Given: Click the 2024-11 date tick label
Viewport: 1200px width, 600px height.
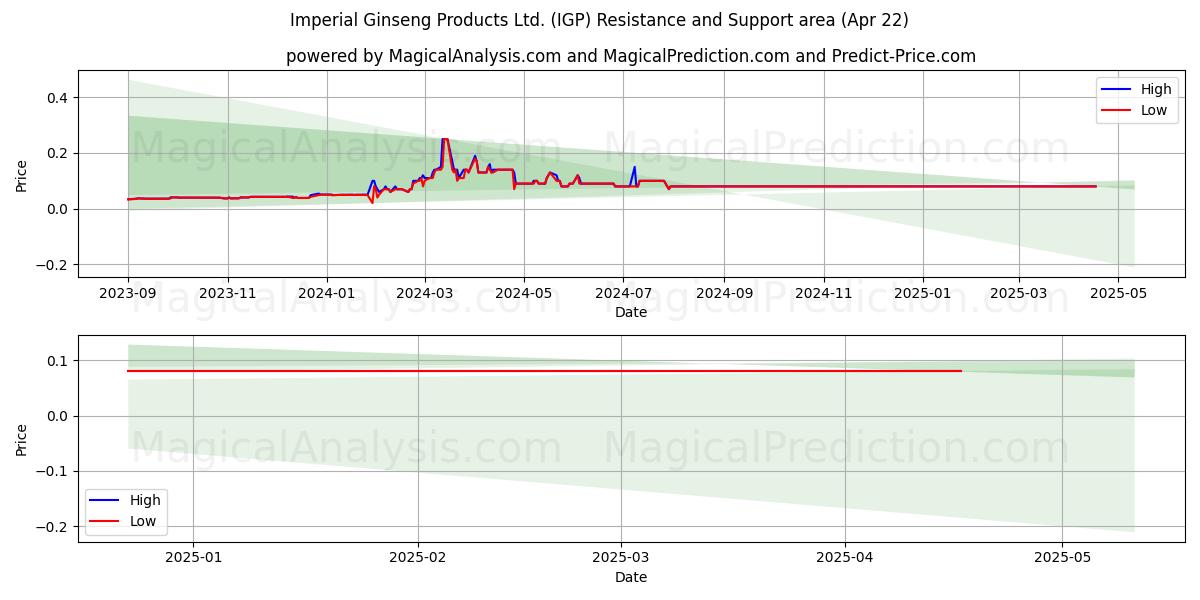Looking at the screenshot, I should tap(824, 293).
